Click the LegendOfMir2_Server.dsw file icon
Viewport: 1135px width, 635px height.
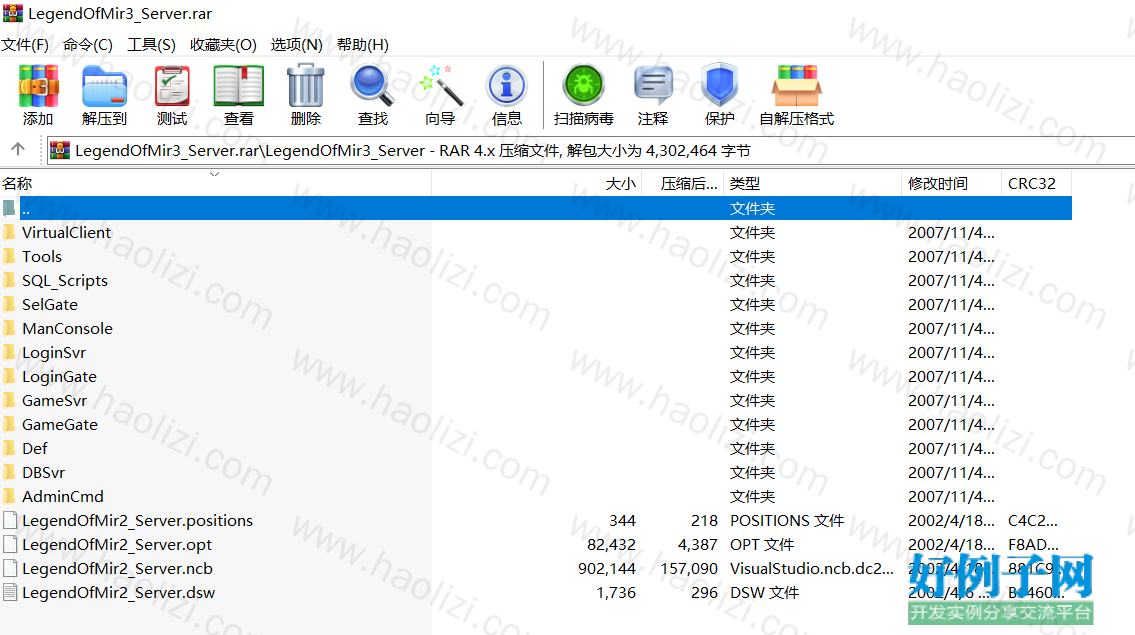(x=10, y=592)
